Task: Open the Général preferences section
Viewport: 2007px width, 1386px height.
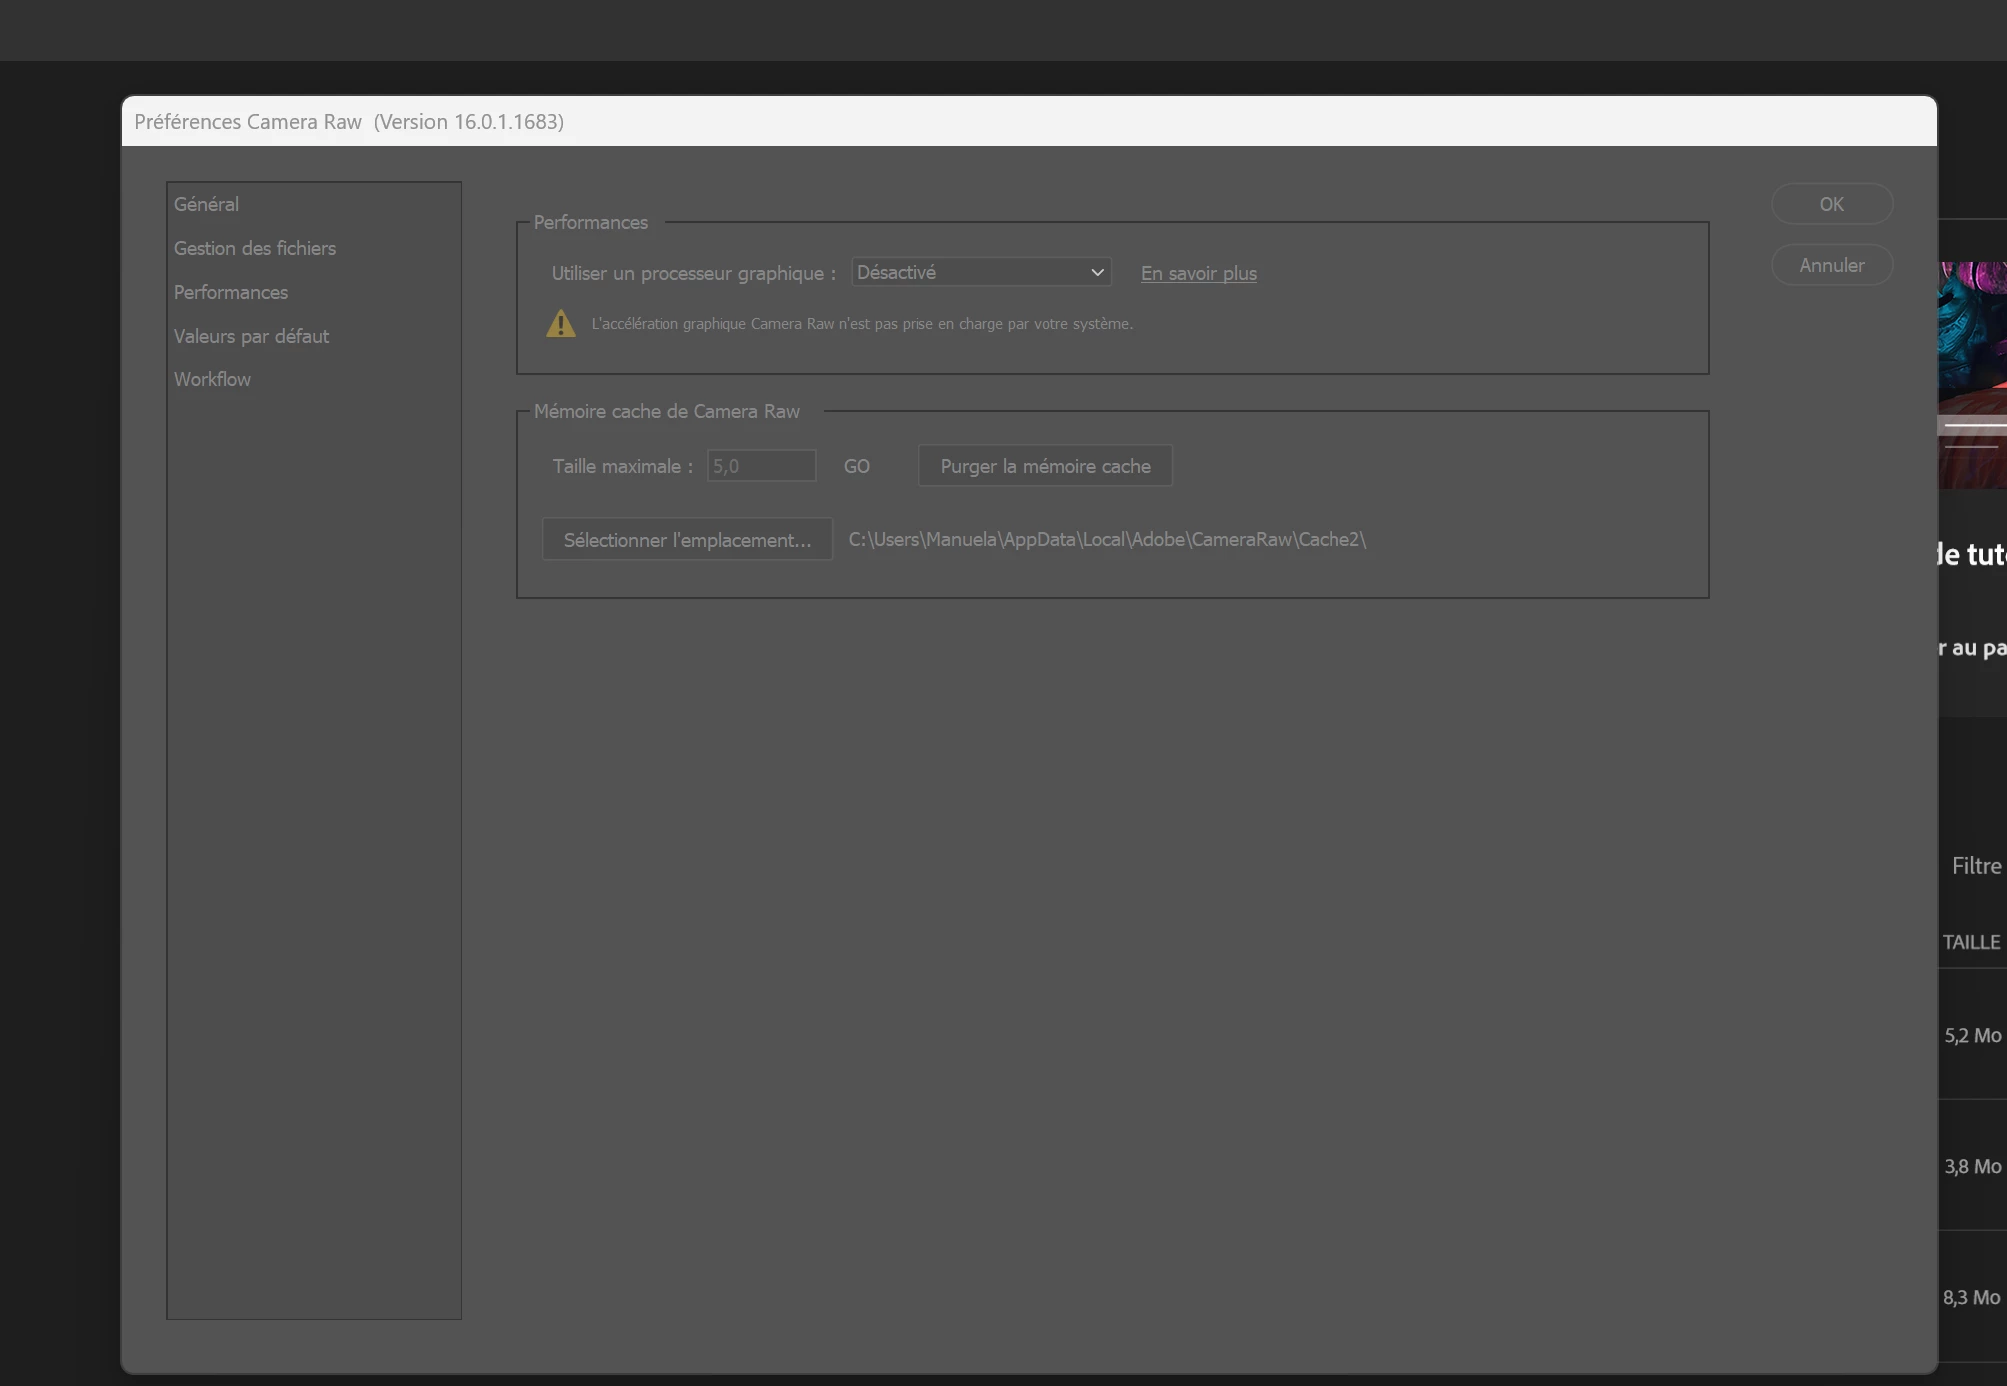Action: click(206, 204)
